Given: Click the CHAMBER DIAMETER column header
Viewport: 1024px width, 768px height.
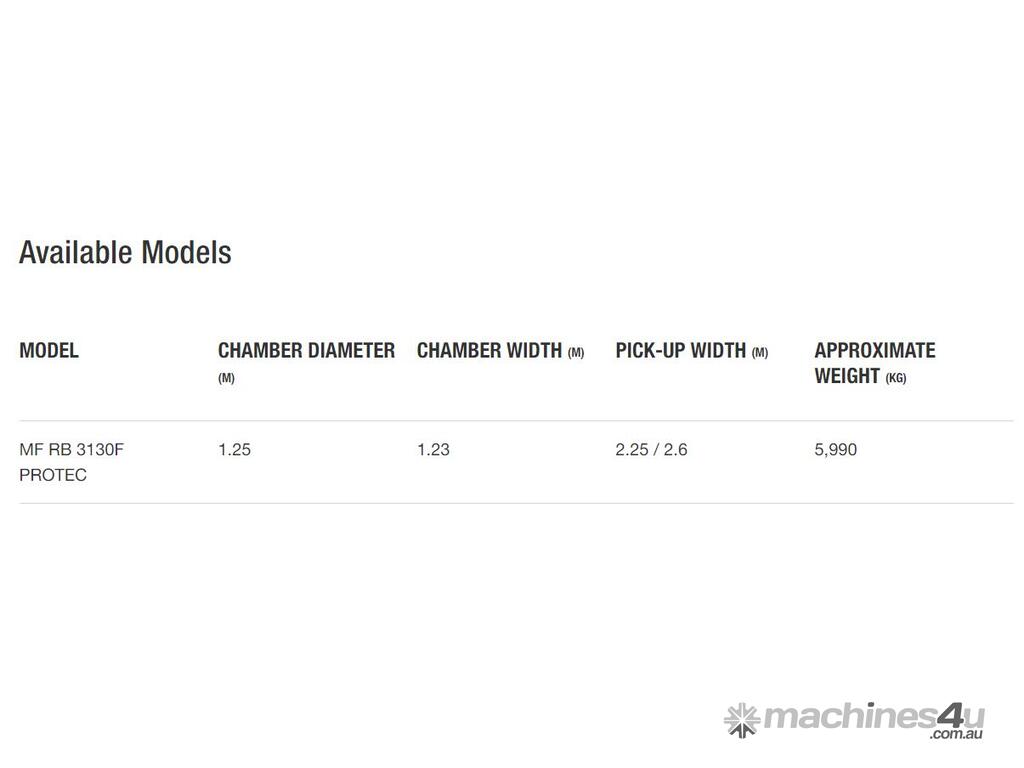Looking at the screenshot, I should click(306, 350).
